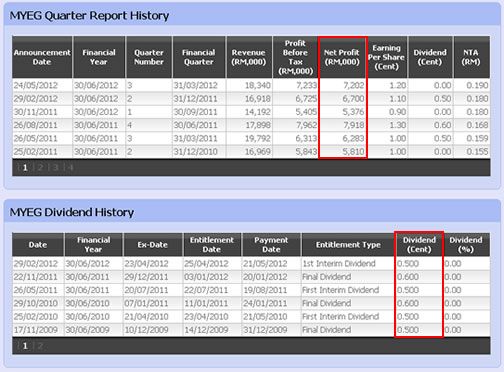
Task: Click NTA value 0.168
Action: click(477, 125)
